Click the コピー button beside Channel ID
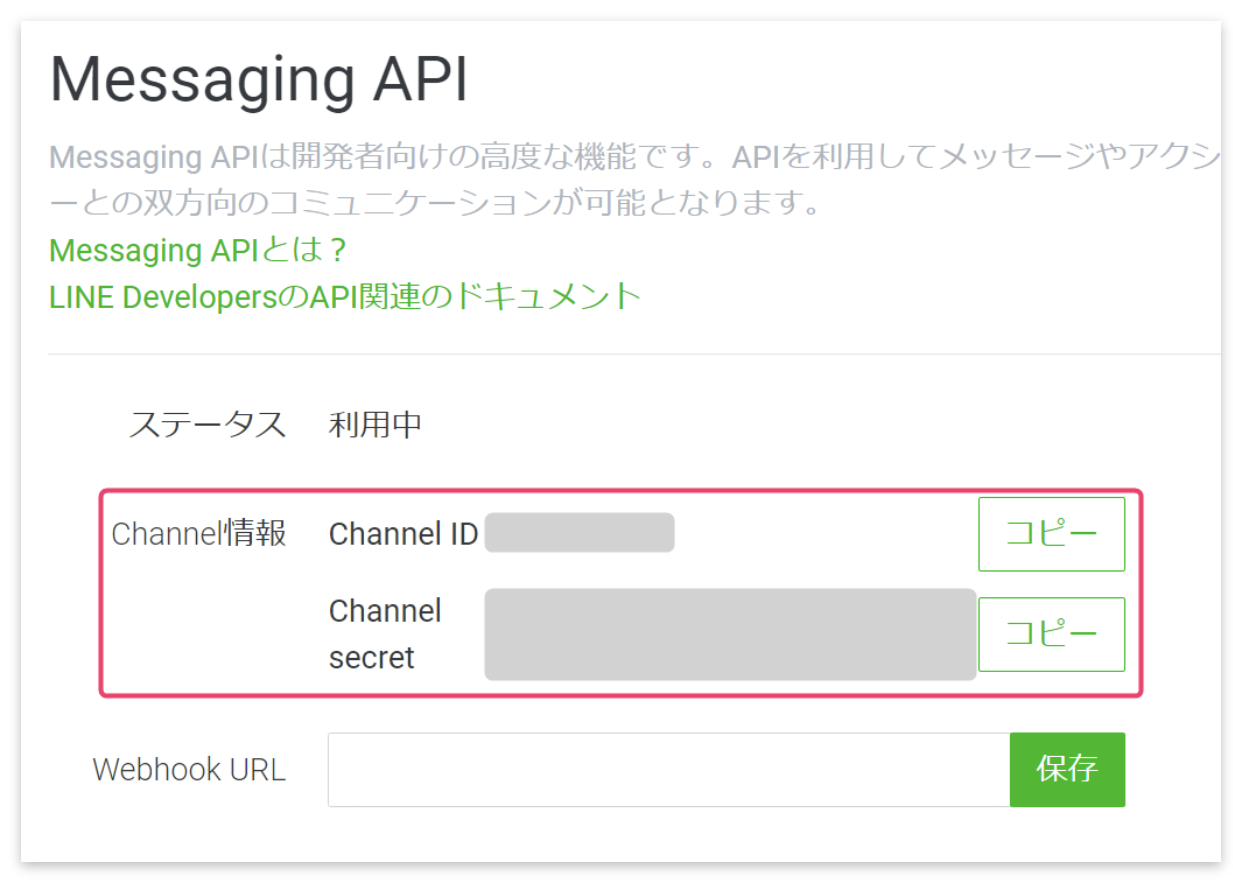 point(1051,533)
